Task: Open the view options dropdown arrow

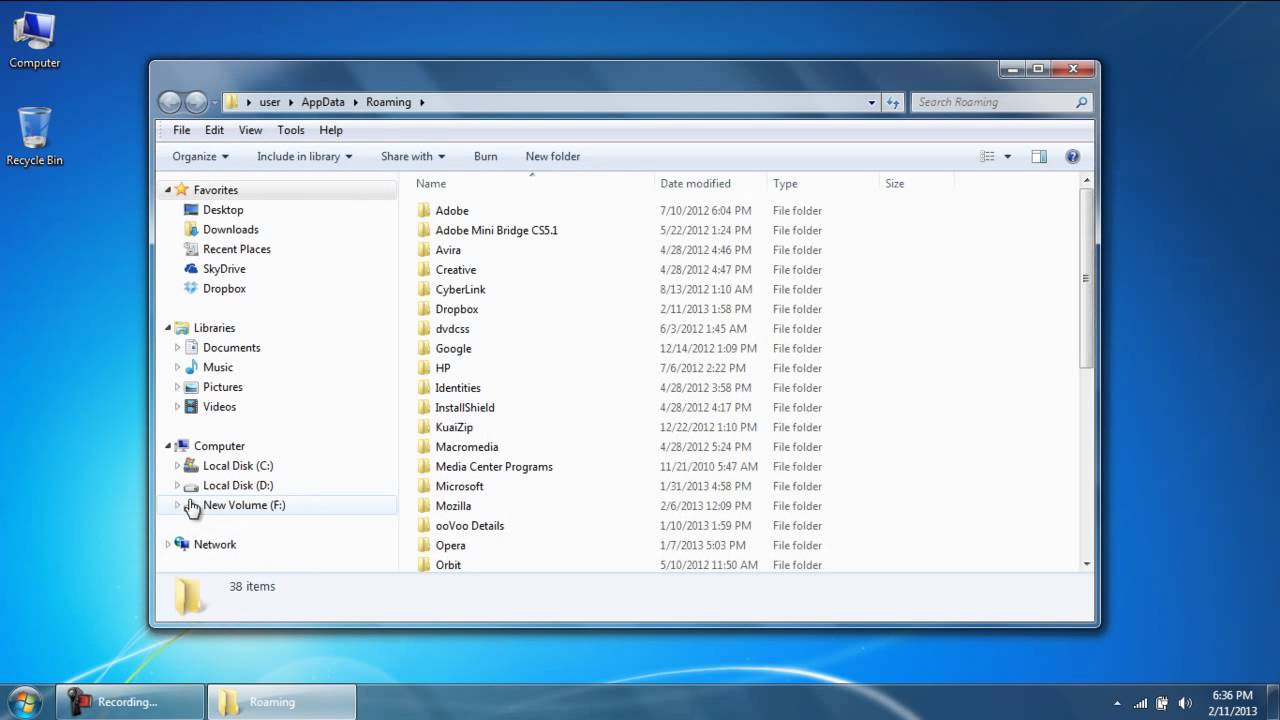Action: (1007, 157)
